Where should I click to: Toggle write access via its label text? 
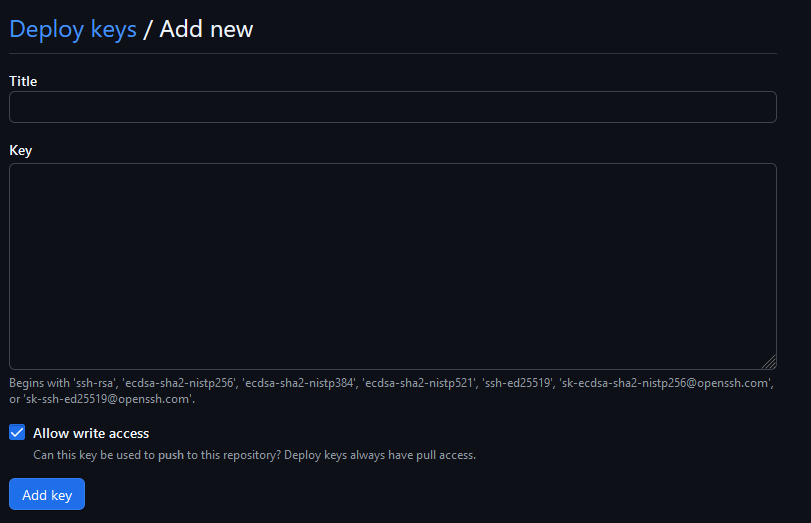pyautogui.click(x=91, y=433)
